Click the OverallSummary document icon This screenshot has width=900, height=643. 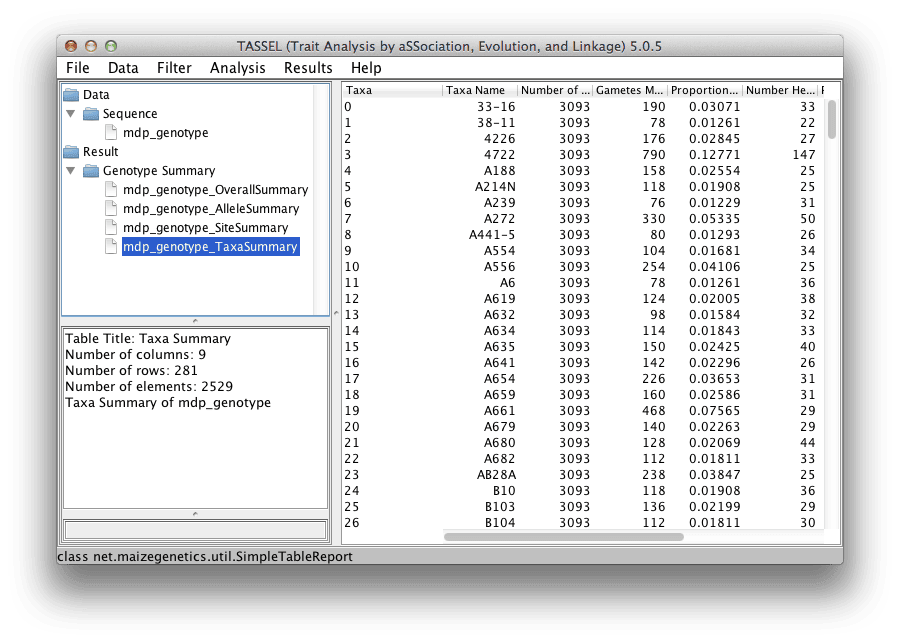tap(111, 189)
